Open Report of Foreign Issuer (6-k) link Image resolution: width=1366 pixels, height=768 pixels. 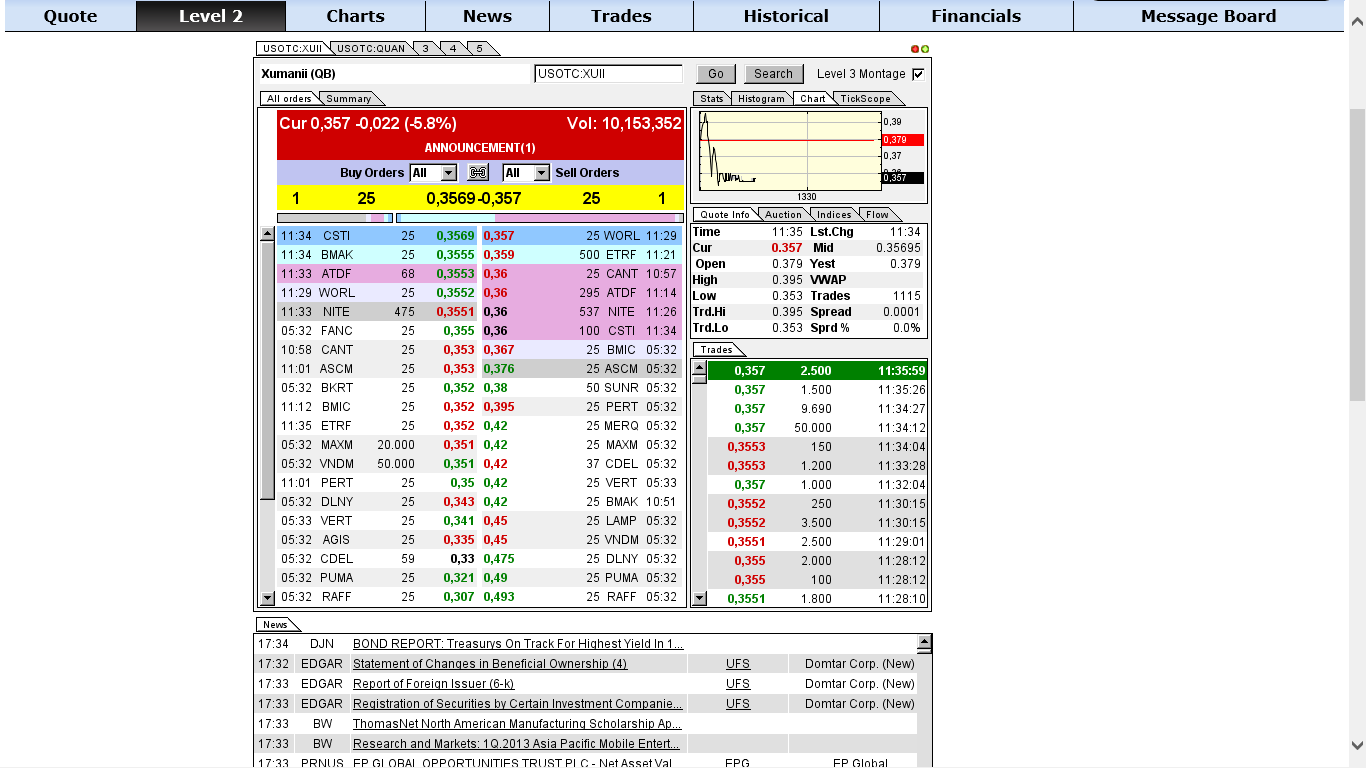point(434,684)
